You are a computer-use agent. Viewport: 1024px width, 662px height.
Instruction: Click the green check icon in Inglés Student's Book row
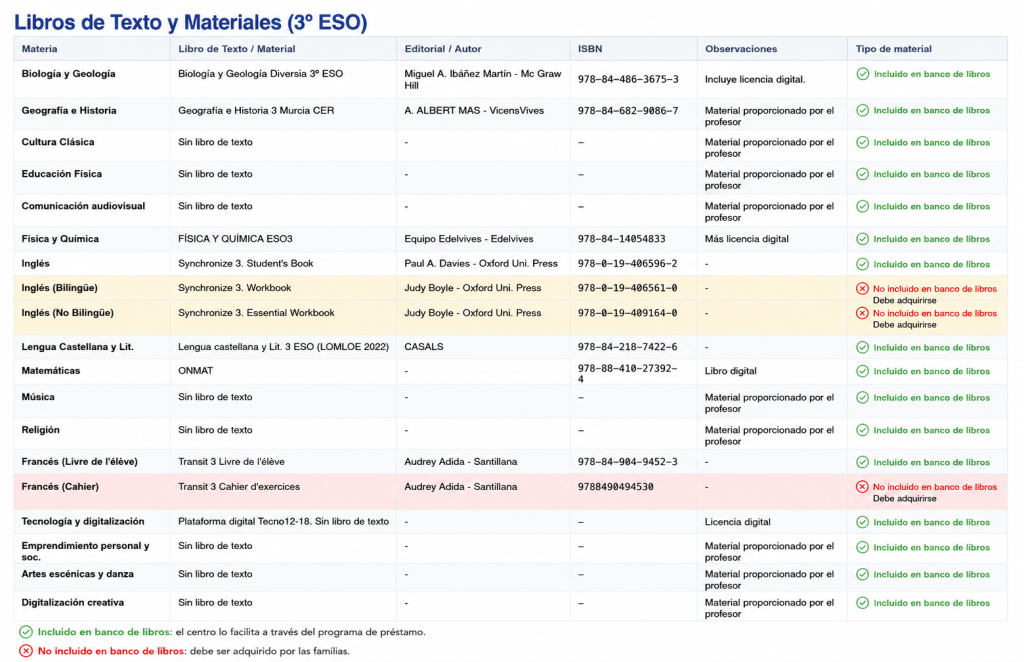[863, 264]
